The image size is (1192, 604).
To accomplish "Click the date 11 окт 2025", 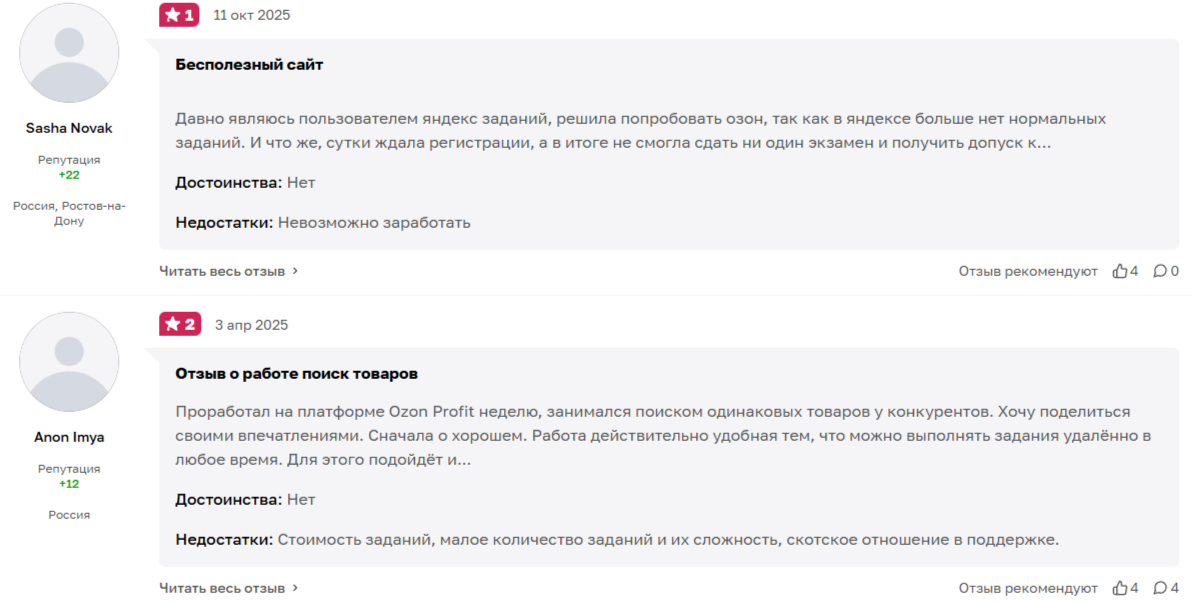I will pyautogui.click(x=250, y=15).
